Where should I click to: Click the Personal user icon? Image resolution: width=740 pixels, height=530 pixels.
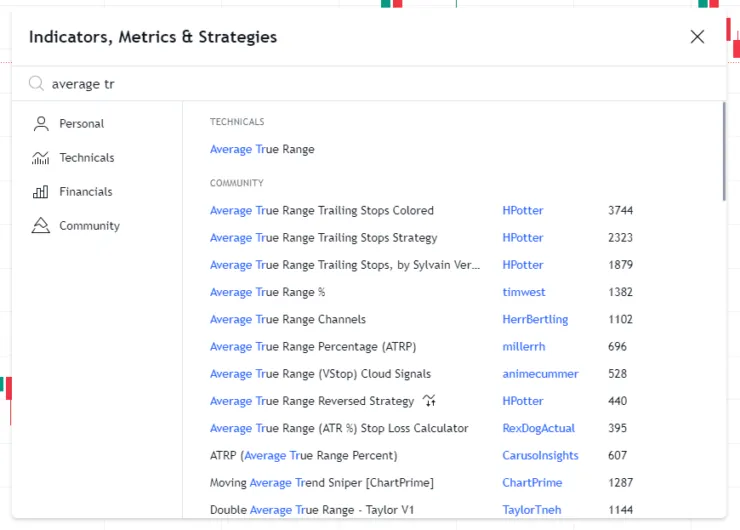41,124
